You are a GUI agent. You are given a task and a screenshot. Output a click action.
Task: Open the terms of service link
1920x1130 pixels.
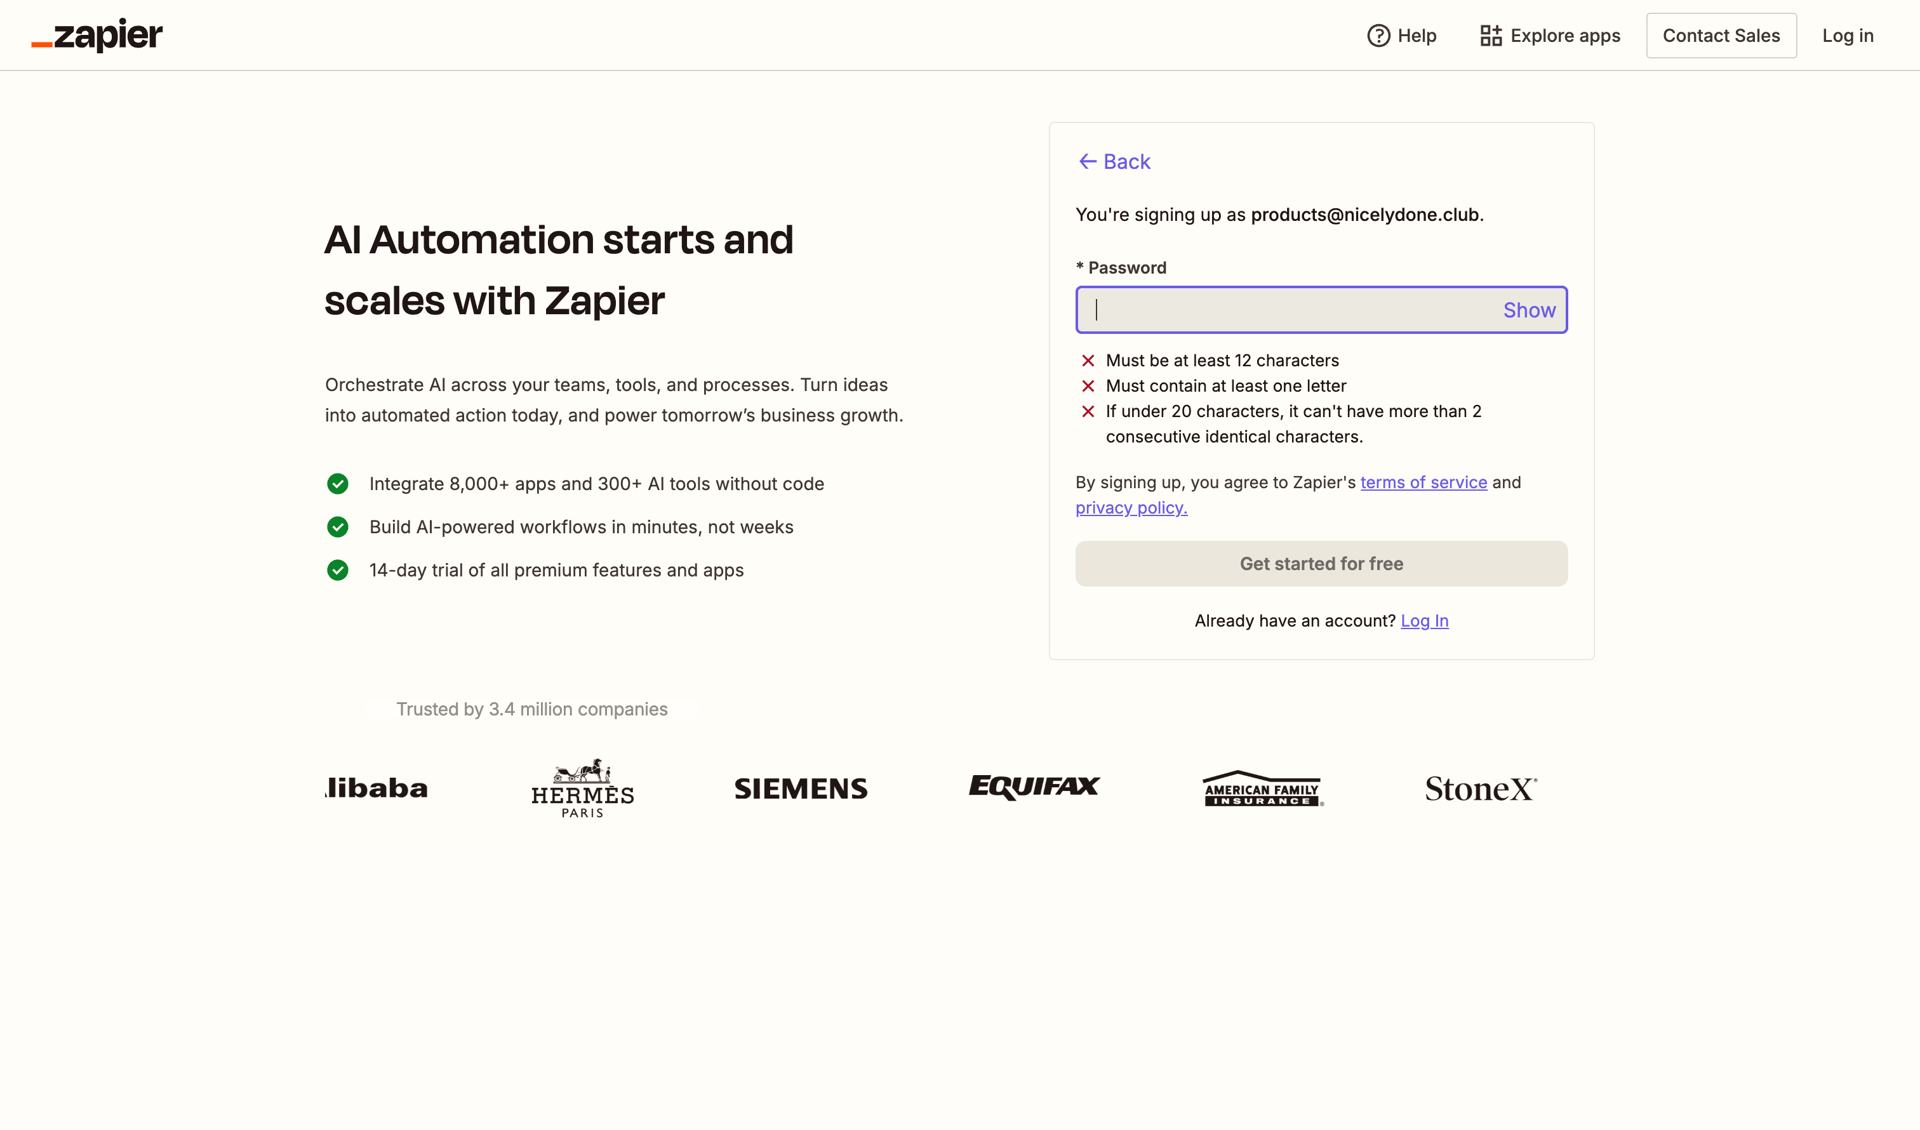pos(1423,481)
